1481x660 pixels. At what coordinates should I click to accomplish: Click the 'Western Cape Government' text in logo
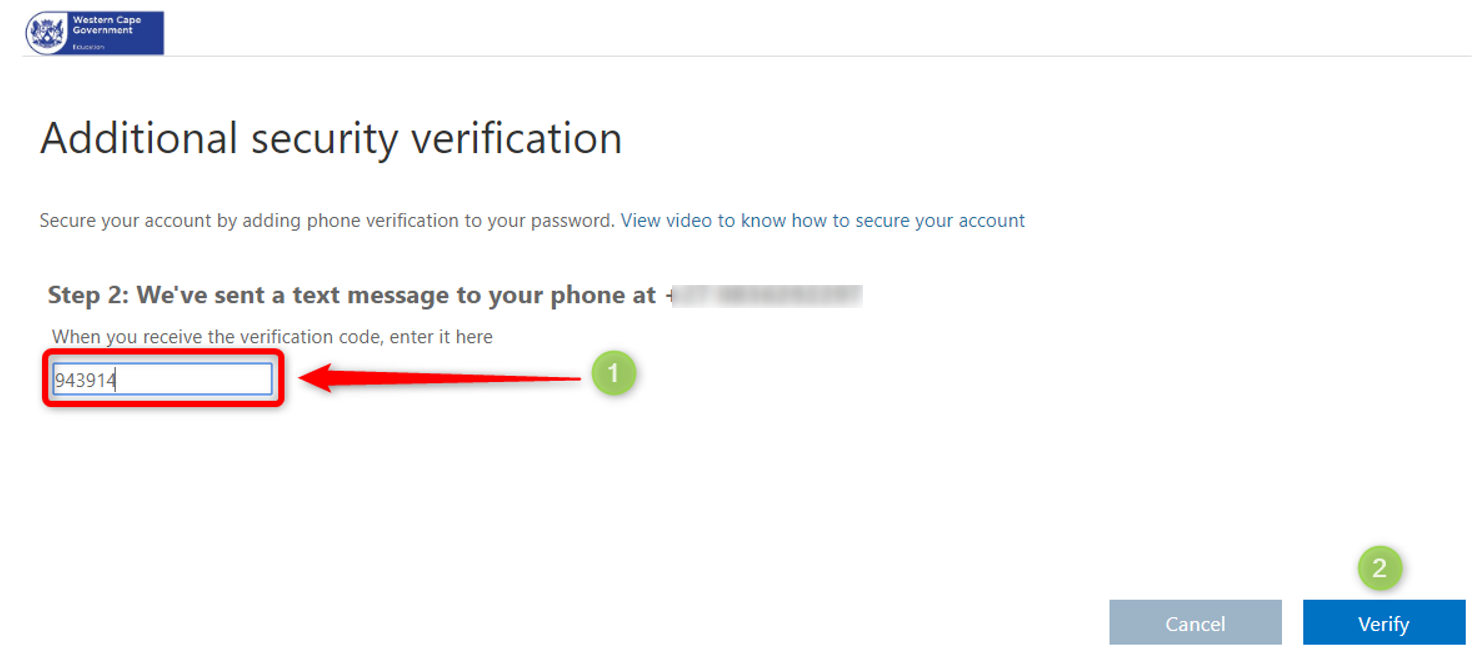pos(106,25)
